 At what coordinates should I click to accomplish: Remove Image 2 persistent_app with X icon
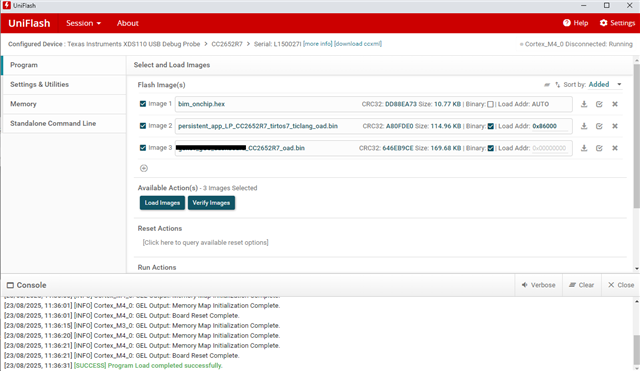(x=615, y=126)
